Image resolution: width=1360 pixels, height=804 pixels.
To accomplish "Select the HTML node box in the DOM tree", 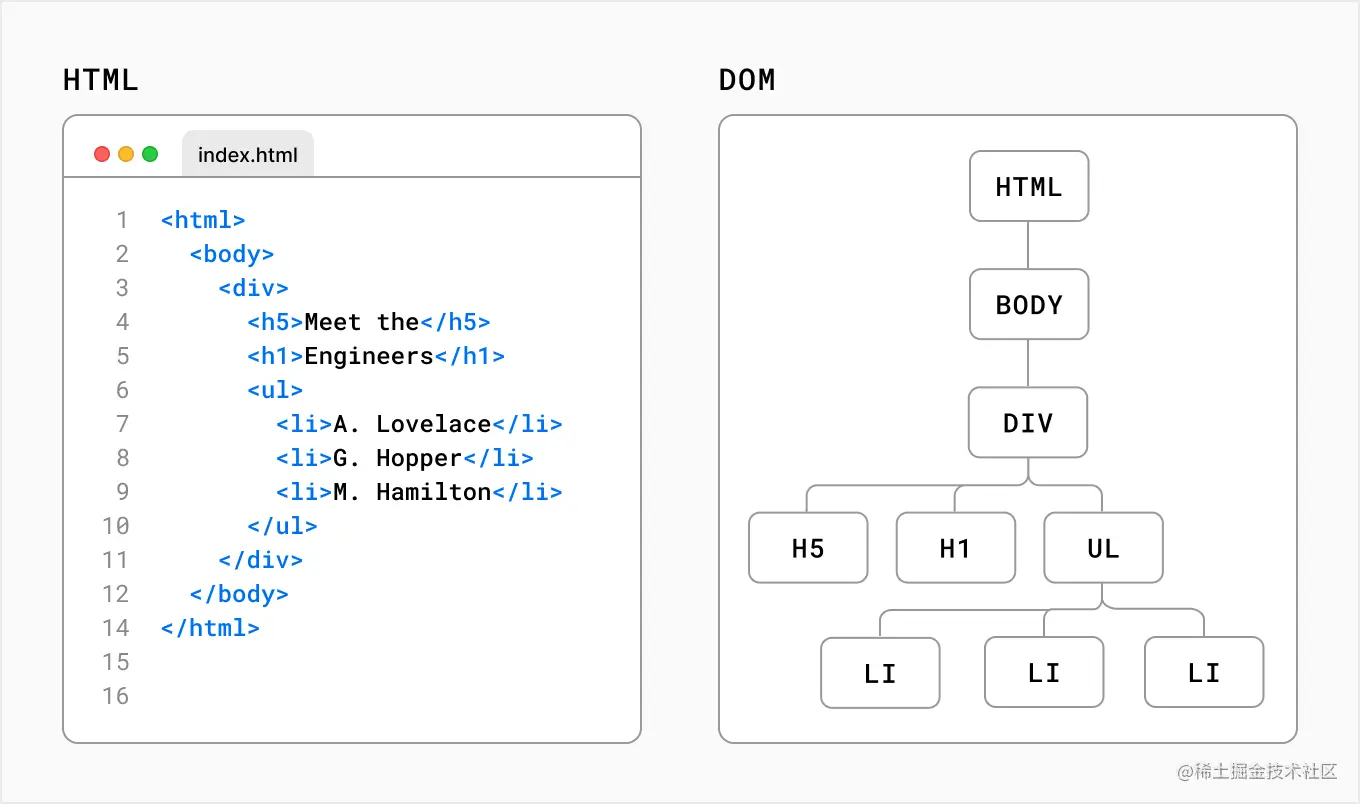I will (x=1029, y=186).
